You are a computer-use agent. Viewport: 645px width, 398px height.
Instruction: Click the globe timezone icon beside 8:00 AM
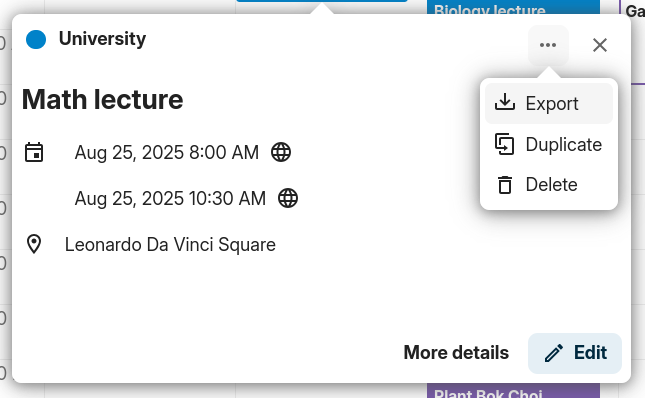pyautogui.click(x=281, y=152)
